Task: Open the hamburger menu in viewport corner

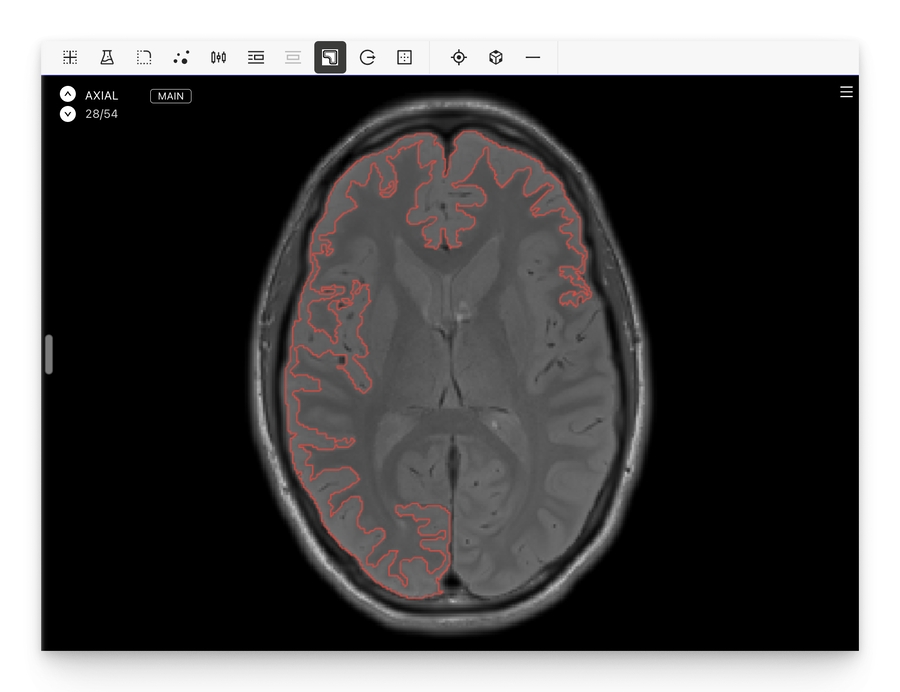Action: tap(846, 92)
